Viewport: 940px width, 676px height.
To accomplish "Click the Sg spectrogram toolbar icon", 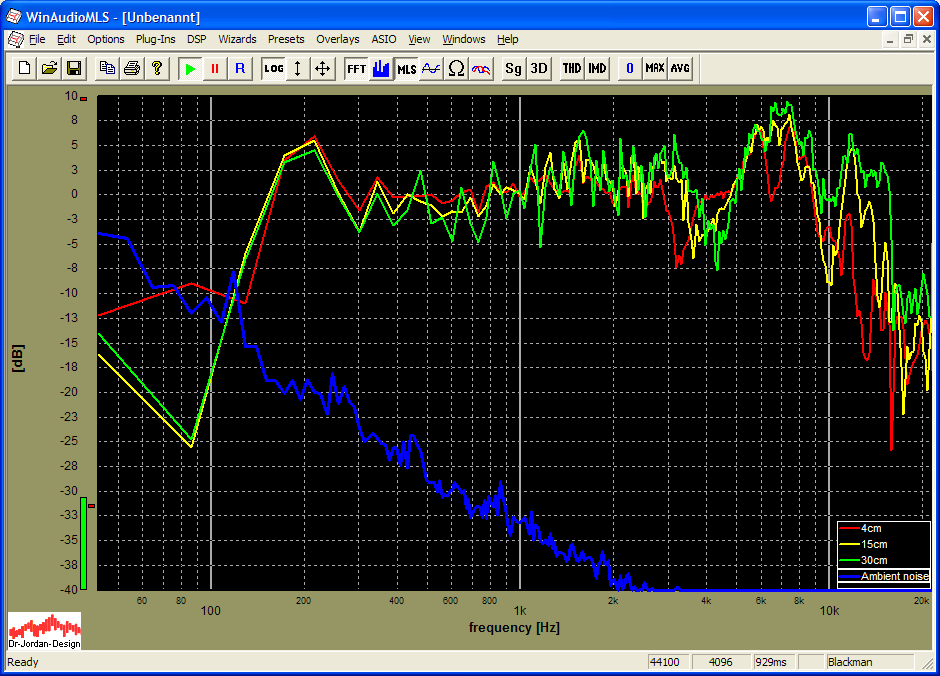I will click(x=513, y=69).
